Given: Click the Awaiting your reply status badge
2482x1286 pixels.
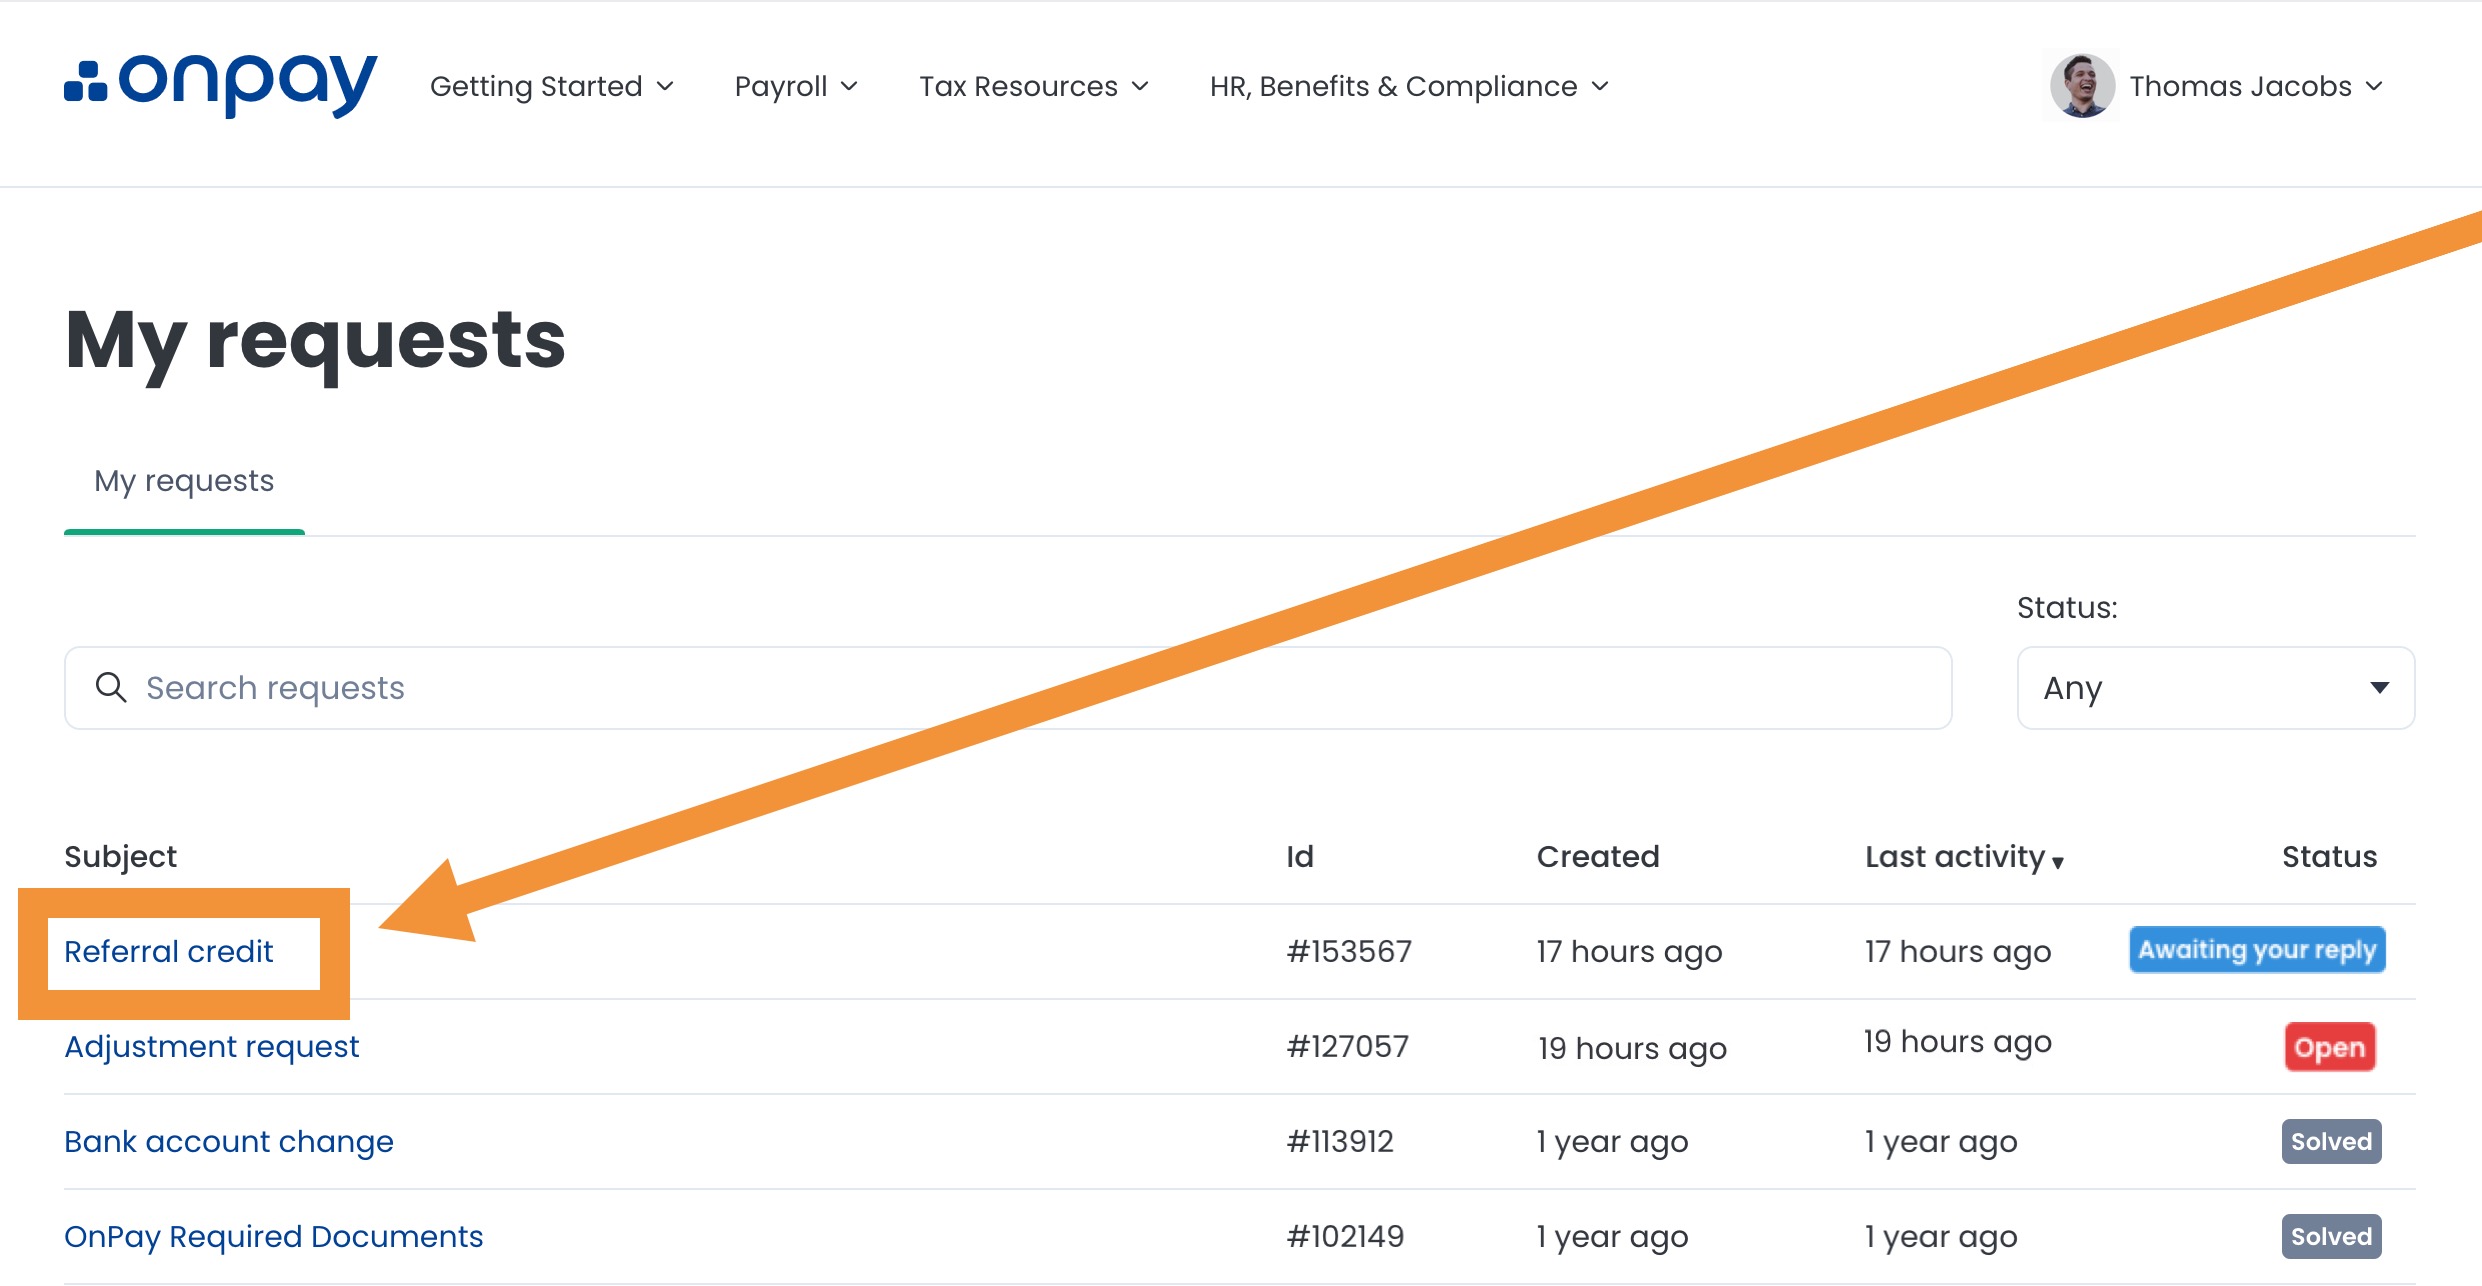Looking at the screenshot, I should (x=2257, y=950).
